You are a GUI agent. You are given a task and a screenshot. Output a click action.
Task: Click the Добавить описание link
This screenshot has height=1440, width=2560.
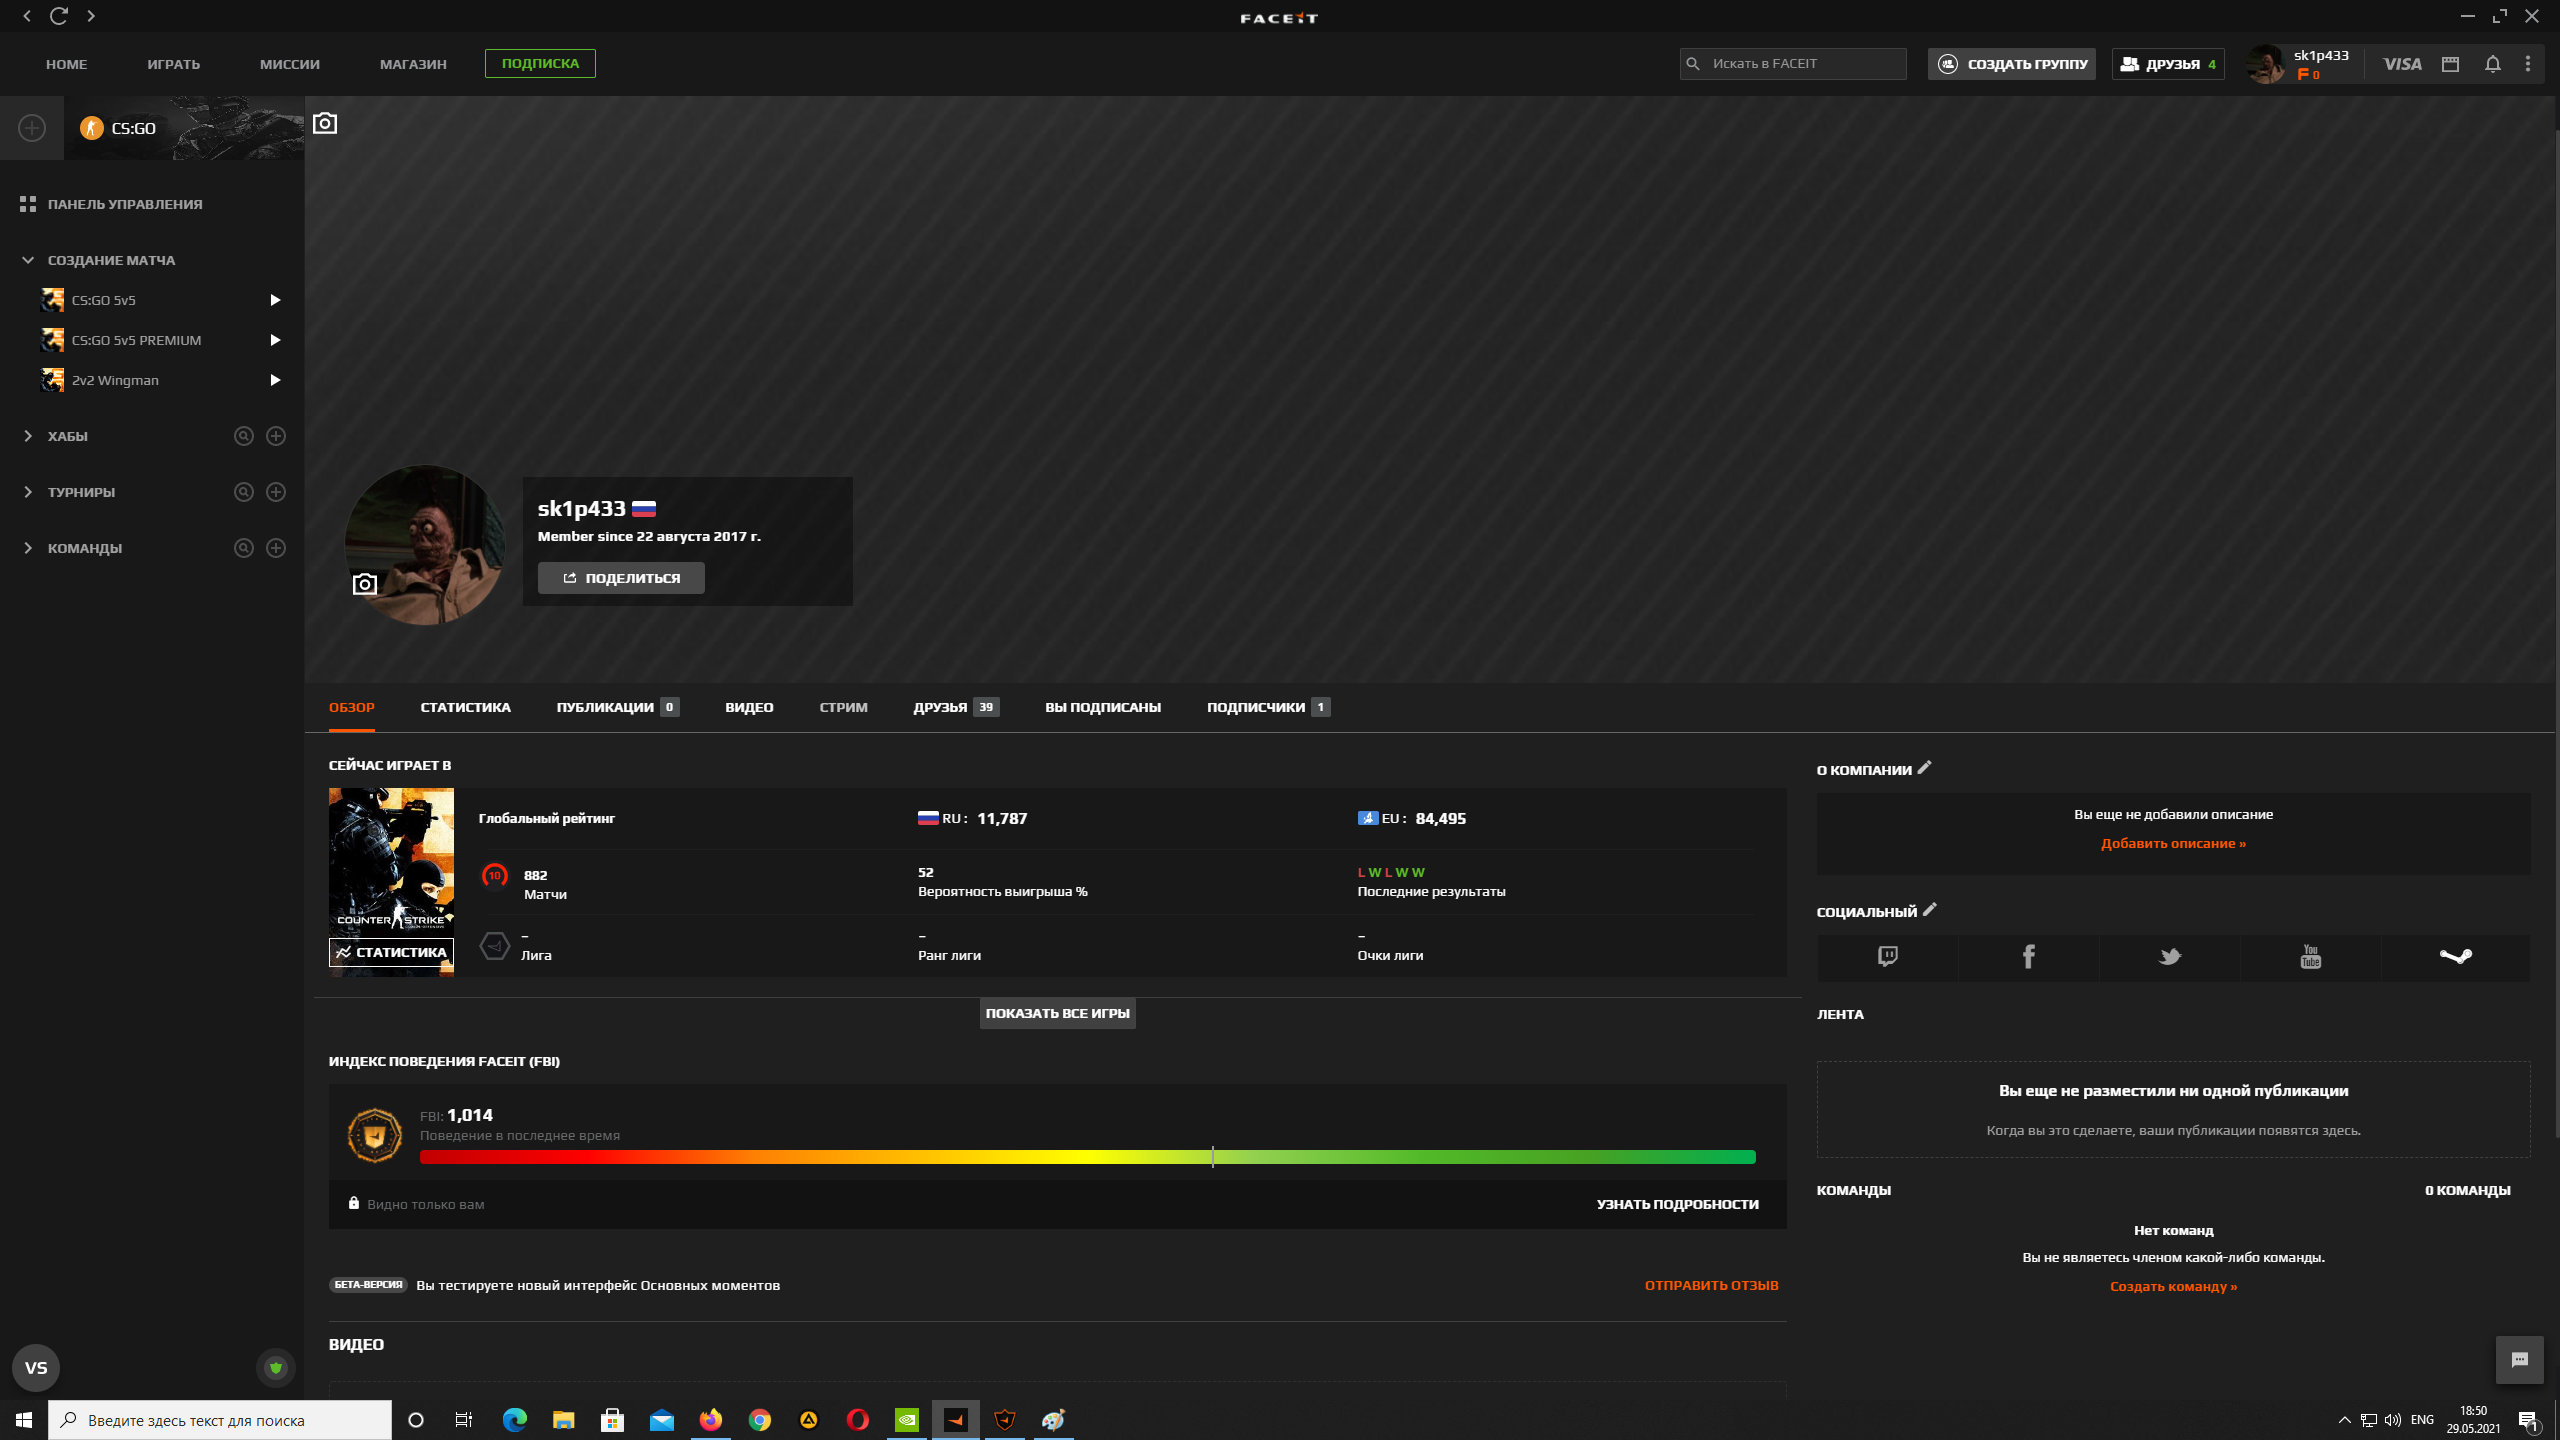[2173, 843]
